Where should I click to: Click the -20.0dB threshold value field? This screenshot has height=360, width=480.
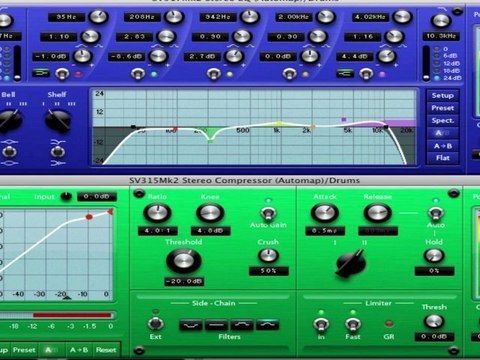[184, 281]
